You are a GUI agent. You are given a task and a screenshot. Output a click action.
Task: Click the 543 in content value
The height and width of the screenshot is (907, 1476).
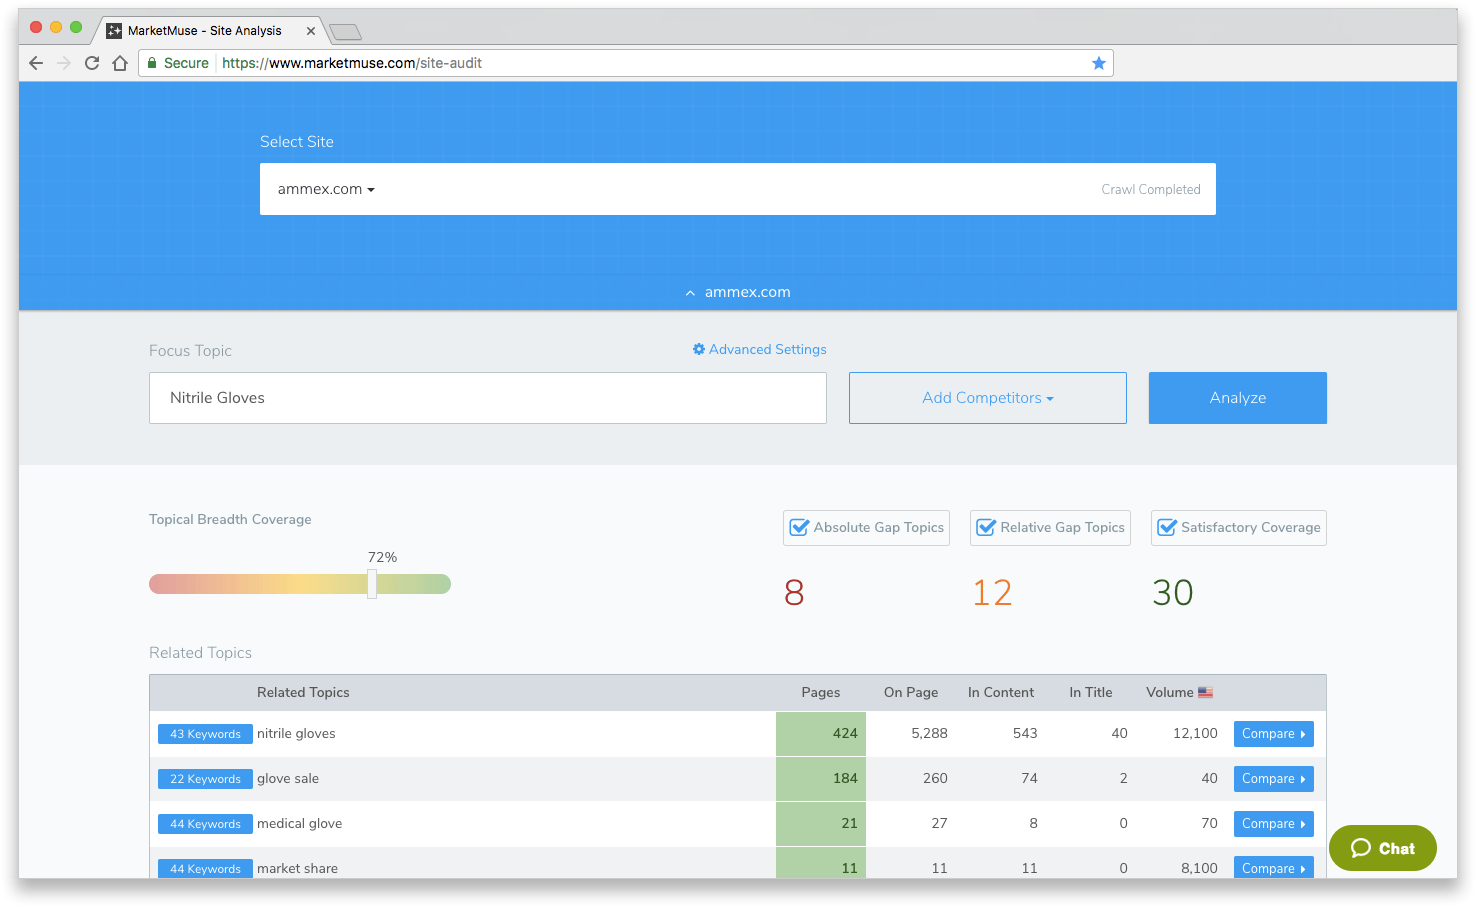tap(1025, 734)
